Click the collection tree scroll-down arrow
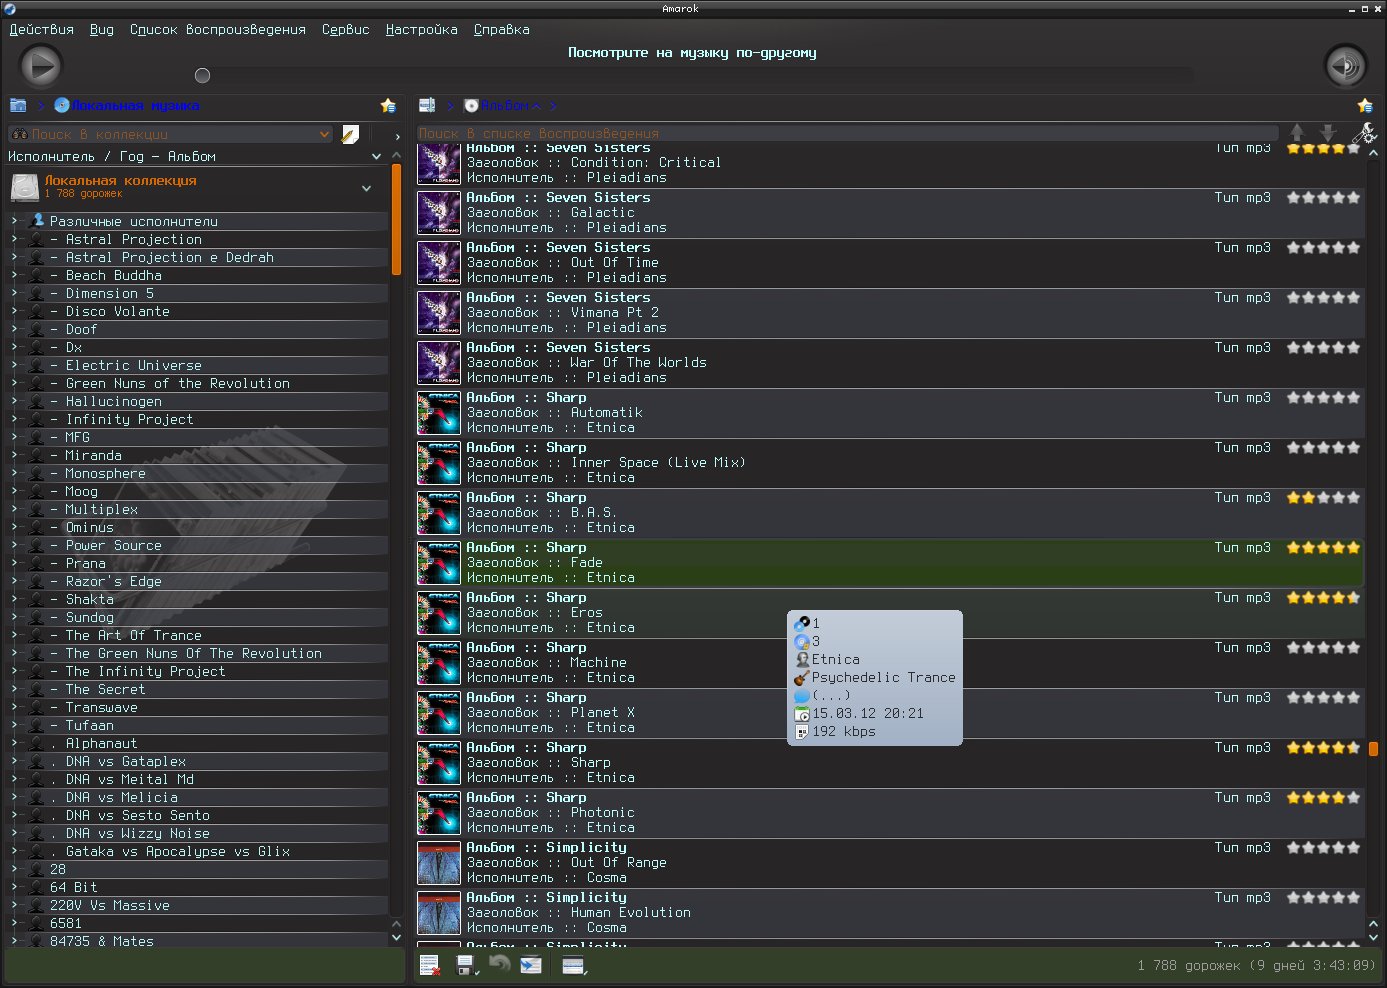 tap(396, 938)
